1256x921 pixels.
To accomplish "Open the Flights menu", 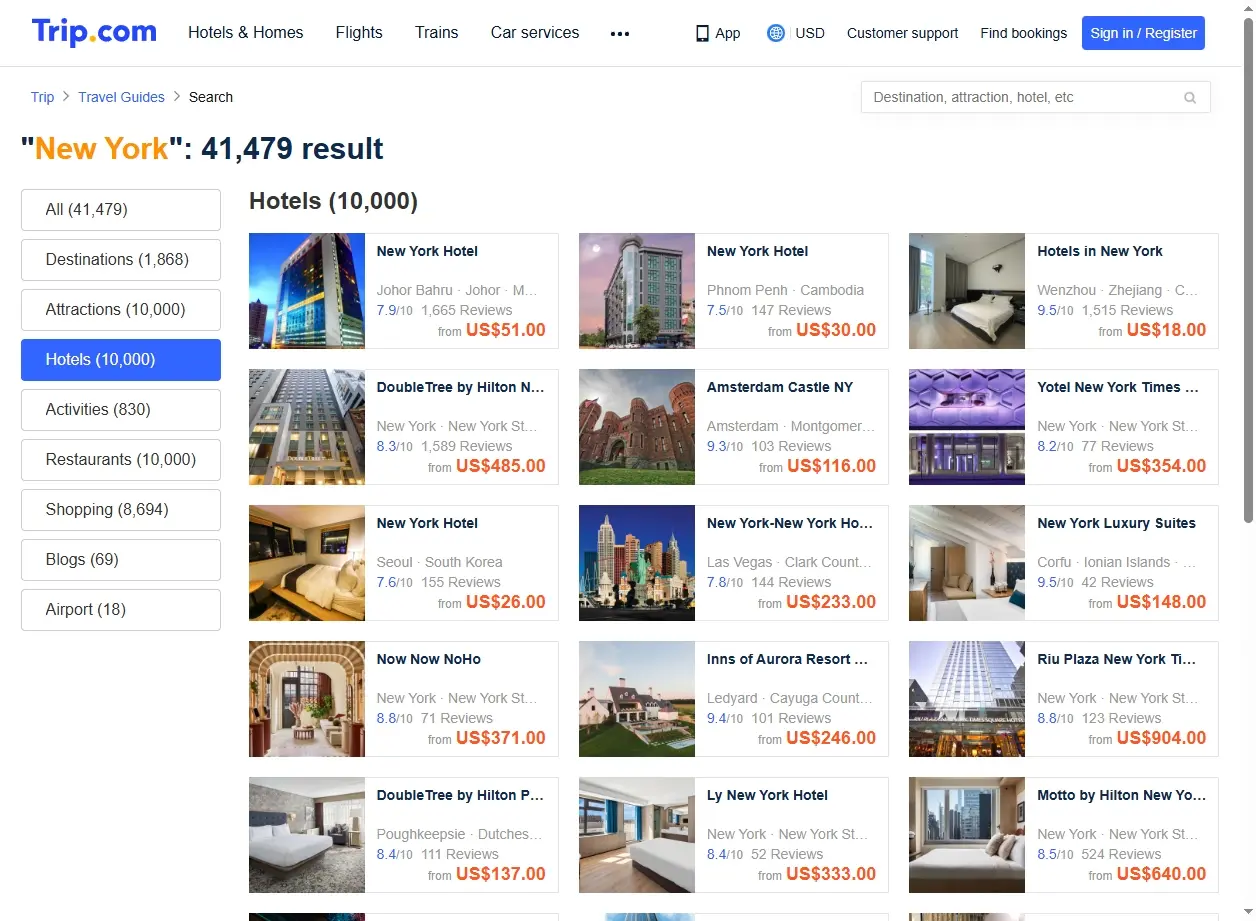I will (x=359, y=33).
